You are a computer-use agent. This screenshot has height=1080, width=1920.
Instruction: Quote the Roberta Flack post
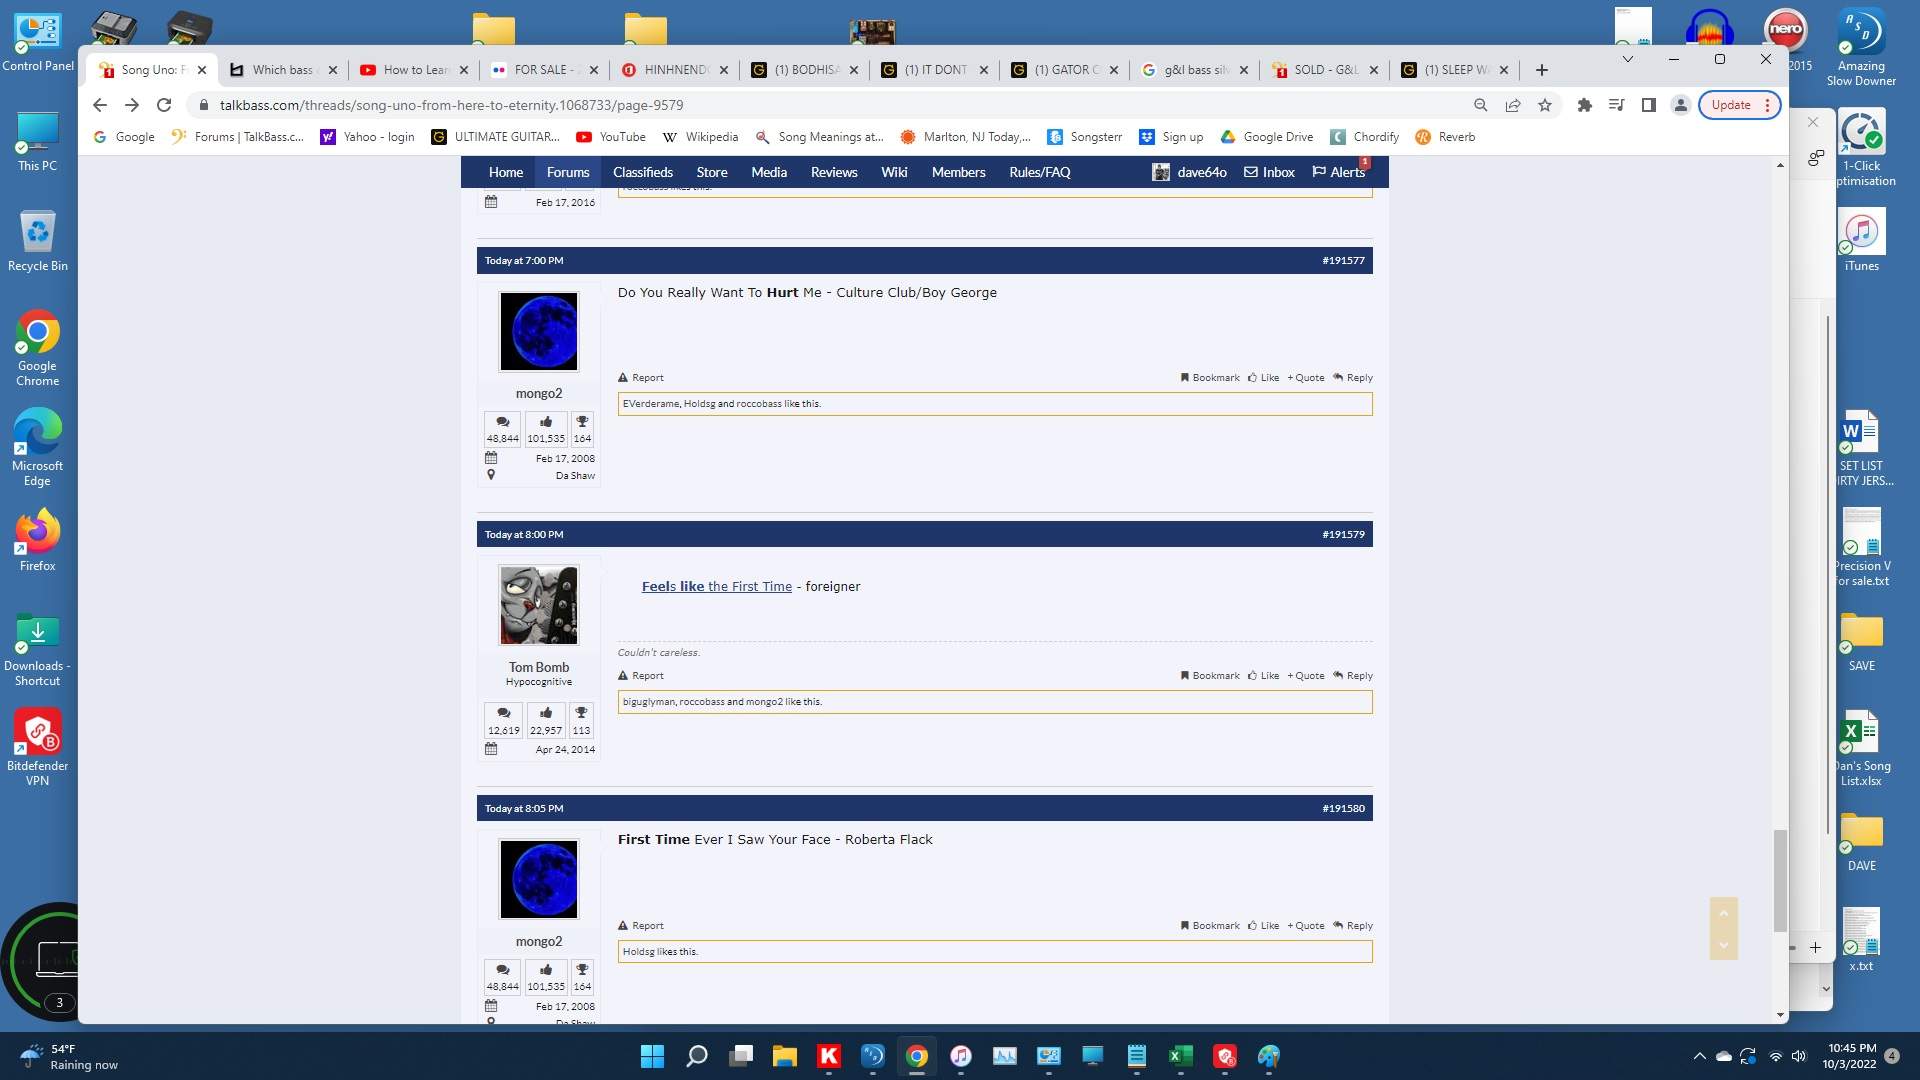pyautogui.click(x=1306, y=926)
